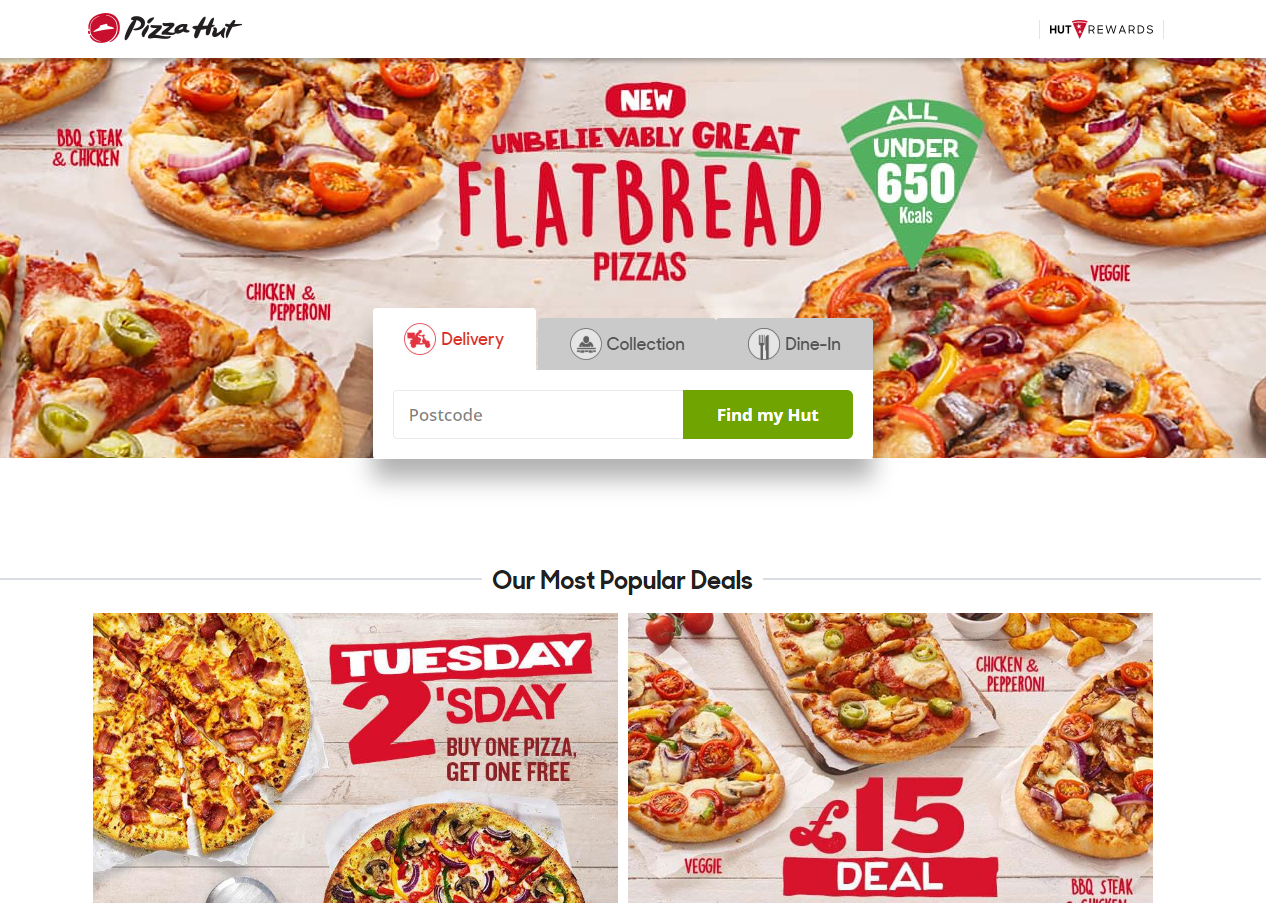This screenshot has height=903, width=1266.
Task: Switch to the Dine-In tab
Action: pos(795,344)
